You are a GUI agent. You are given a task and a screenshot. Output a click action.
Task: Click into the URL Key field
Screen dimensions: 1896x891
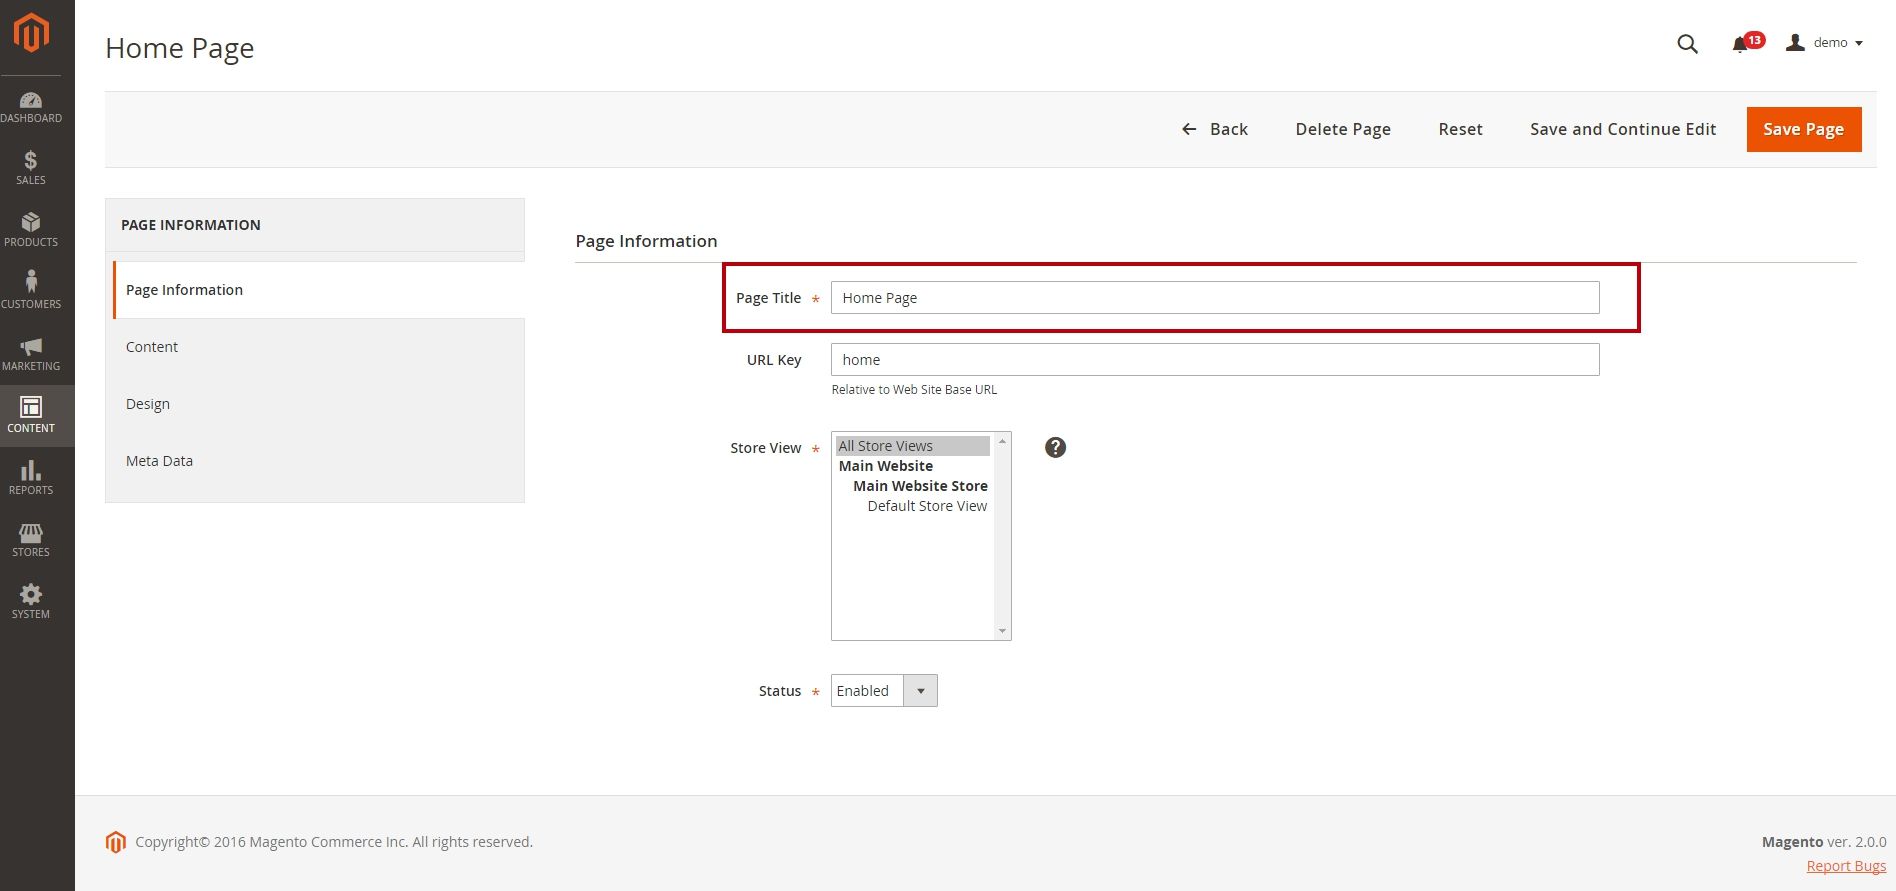(1214, 360)
